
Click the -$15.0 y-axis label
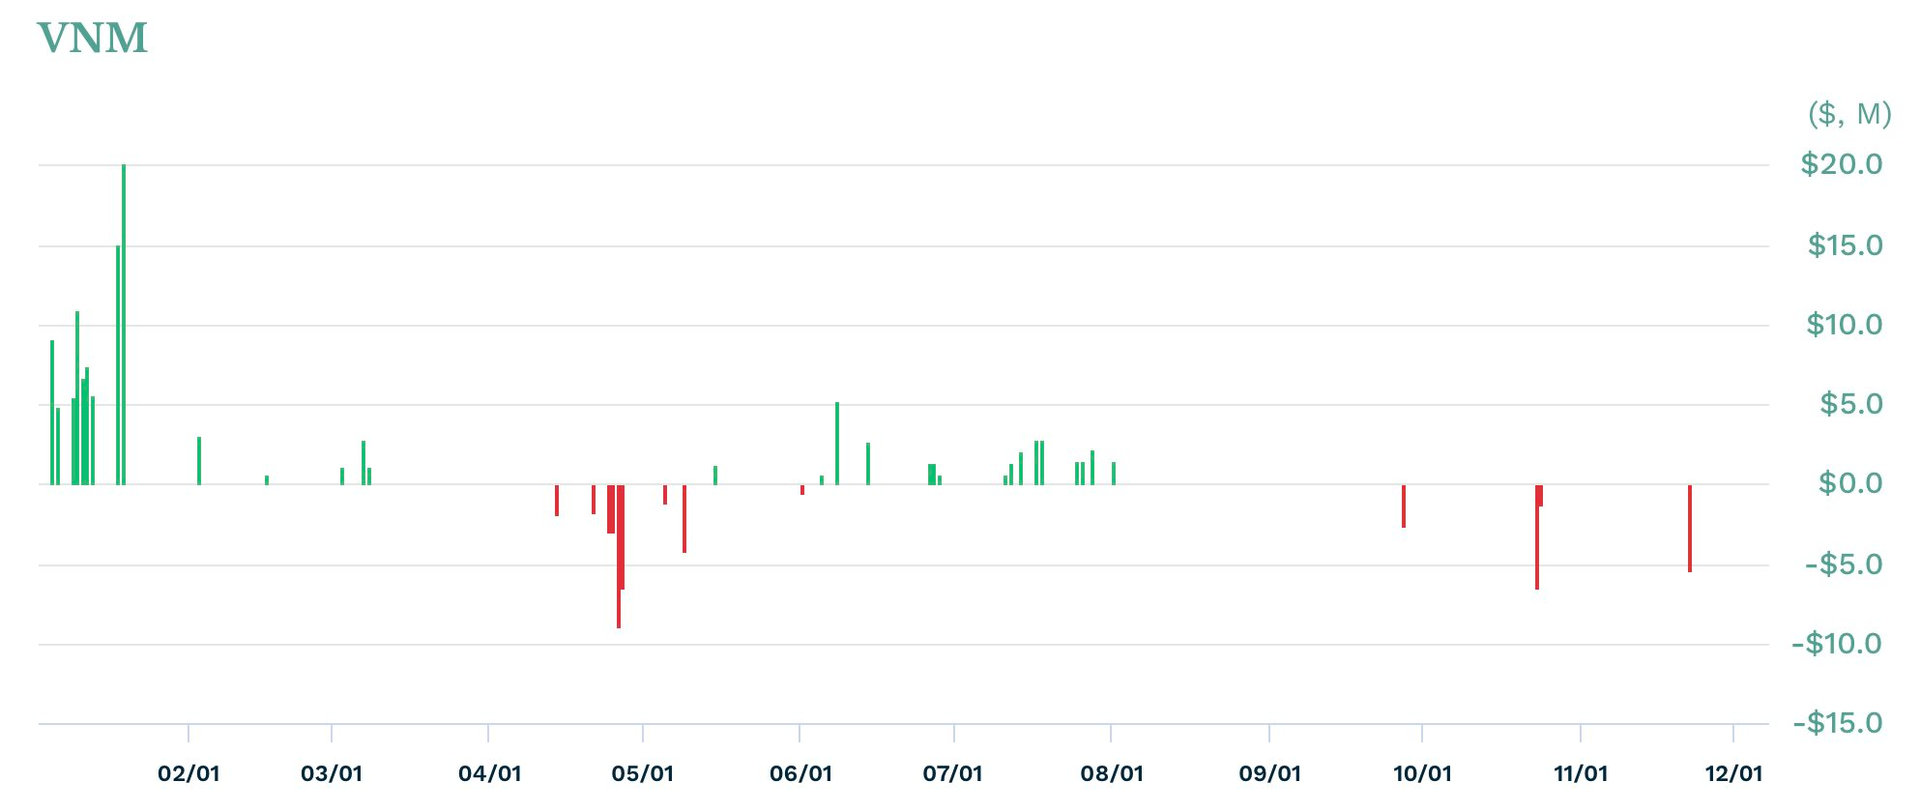coord(1838,723)
